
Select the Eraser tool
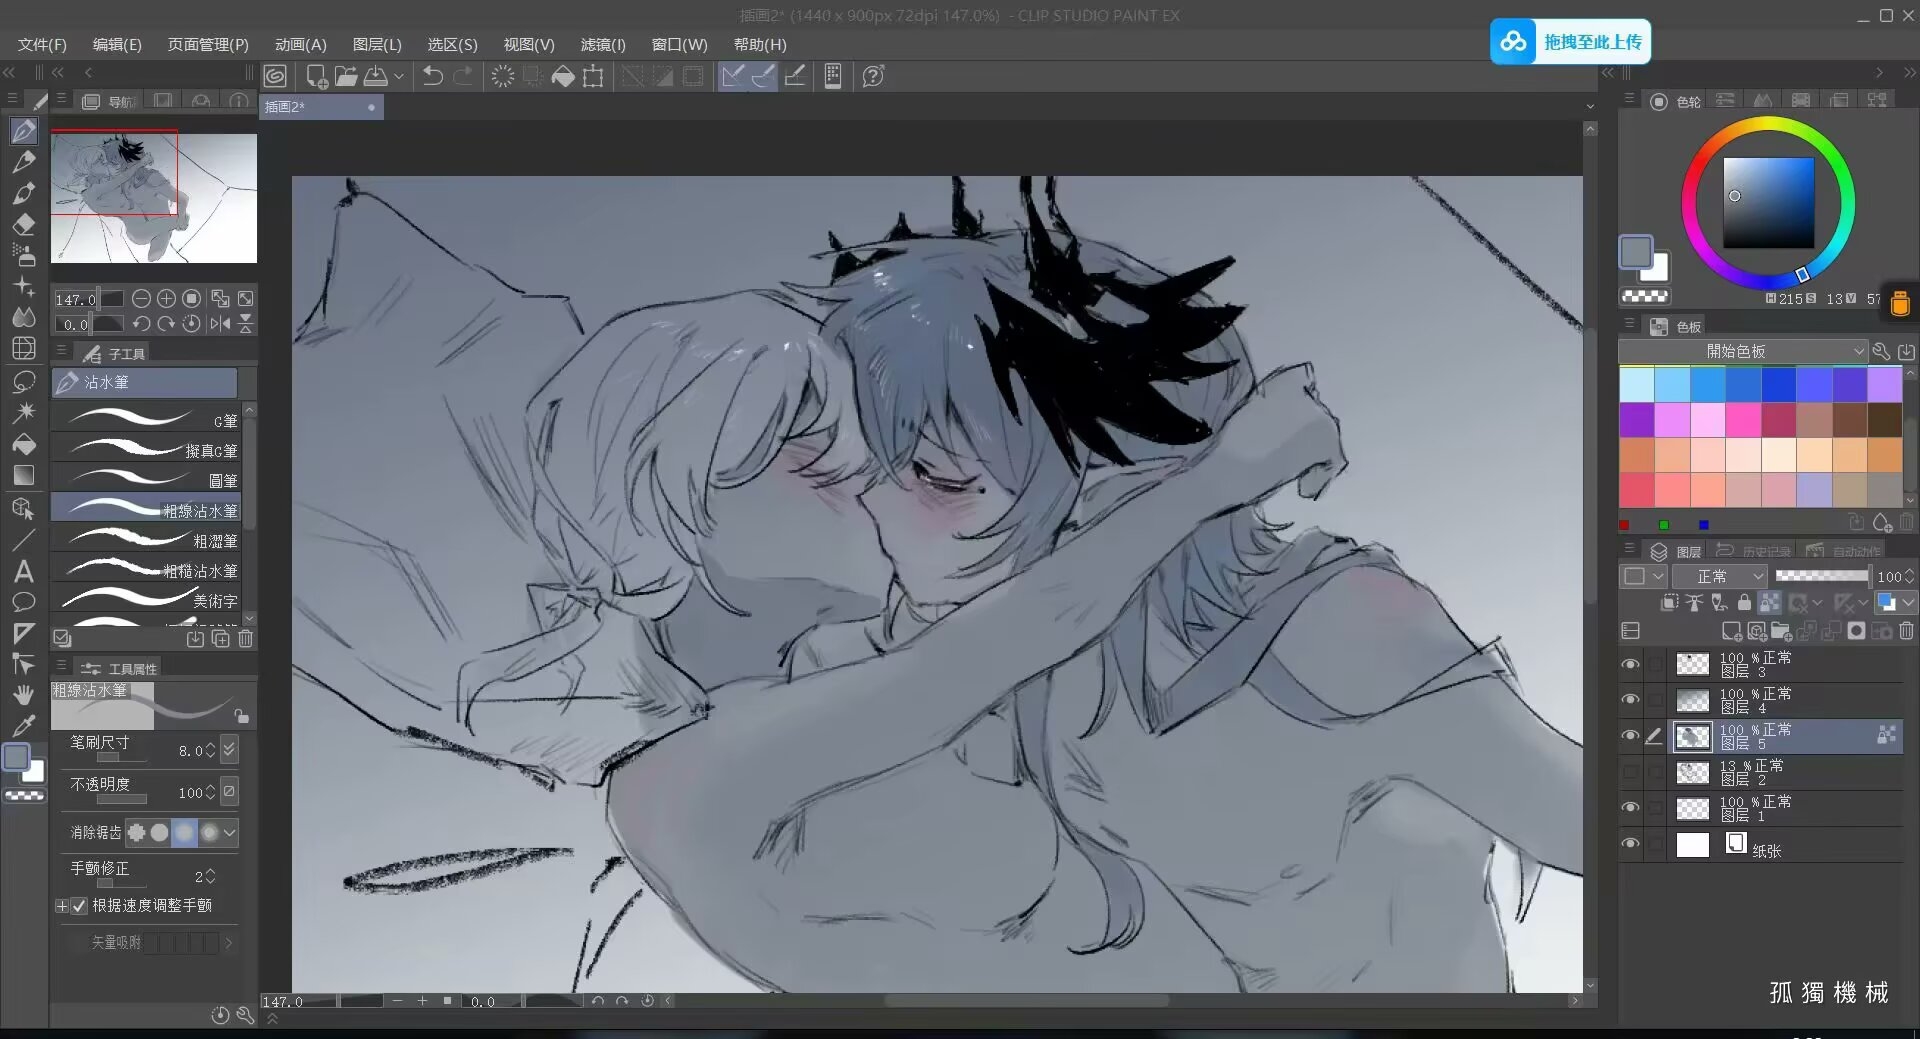24,223
